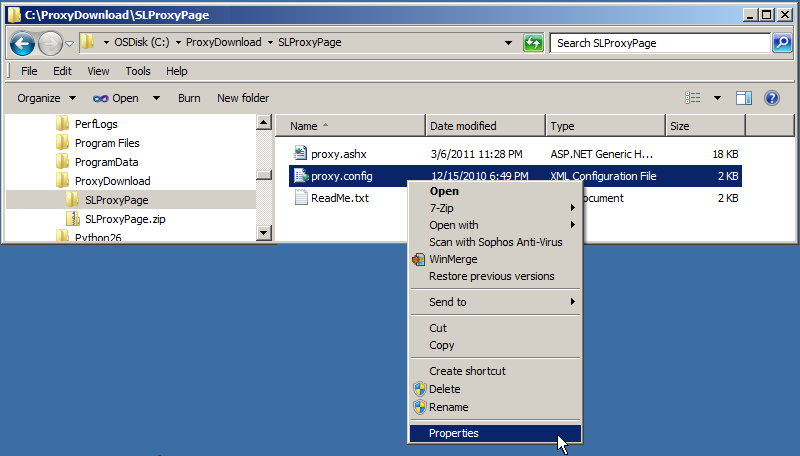The image size is (800, 456).
Task: Choose Scan with Sophos Anti-Virus
Action: (x=495, y=242)
